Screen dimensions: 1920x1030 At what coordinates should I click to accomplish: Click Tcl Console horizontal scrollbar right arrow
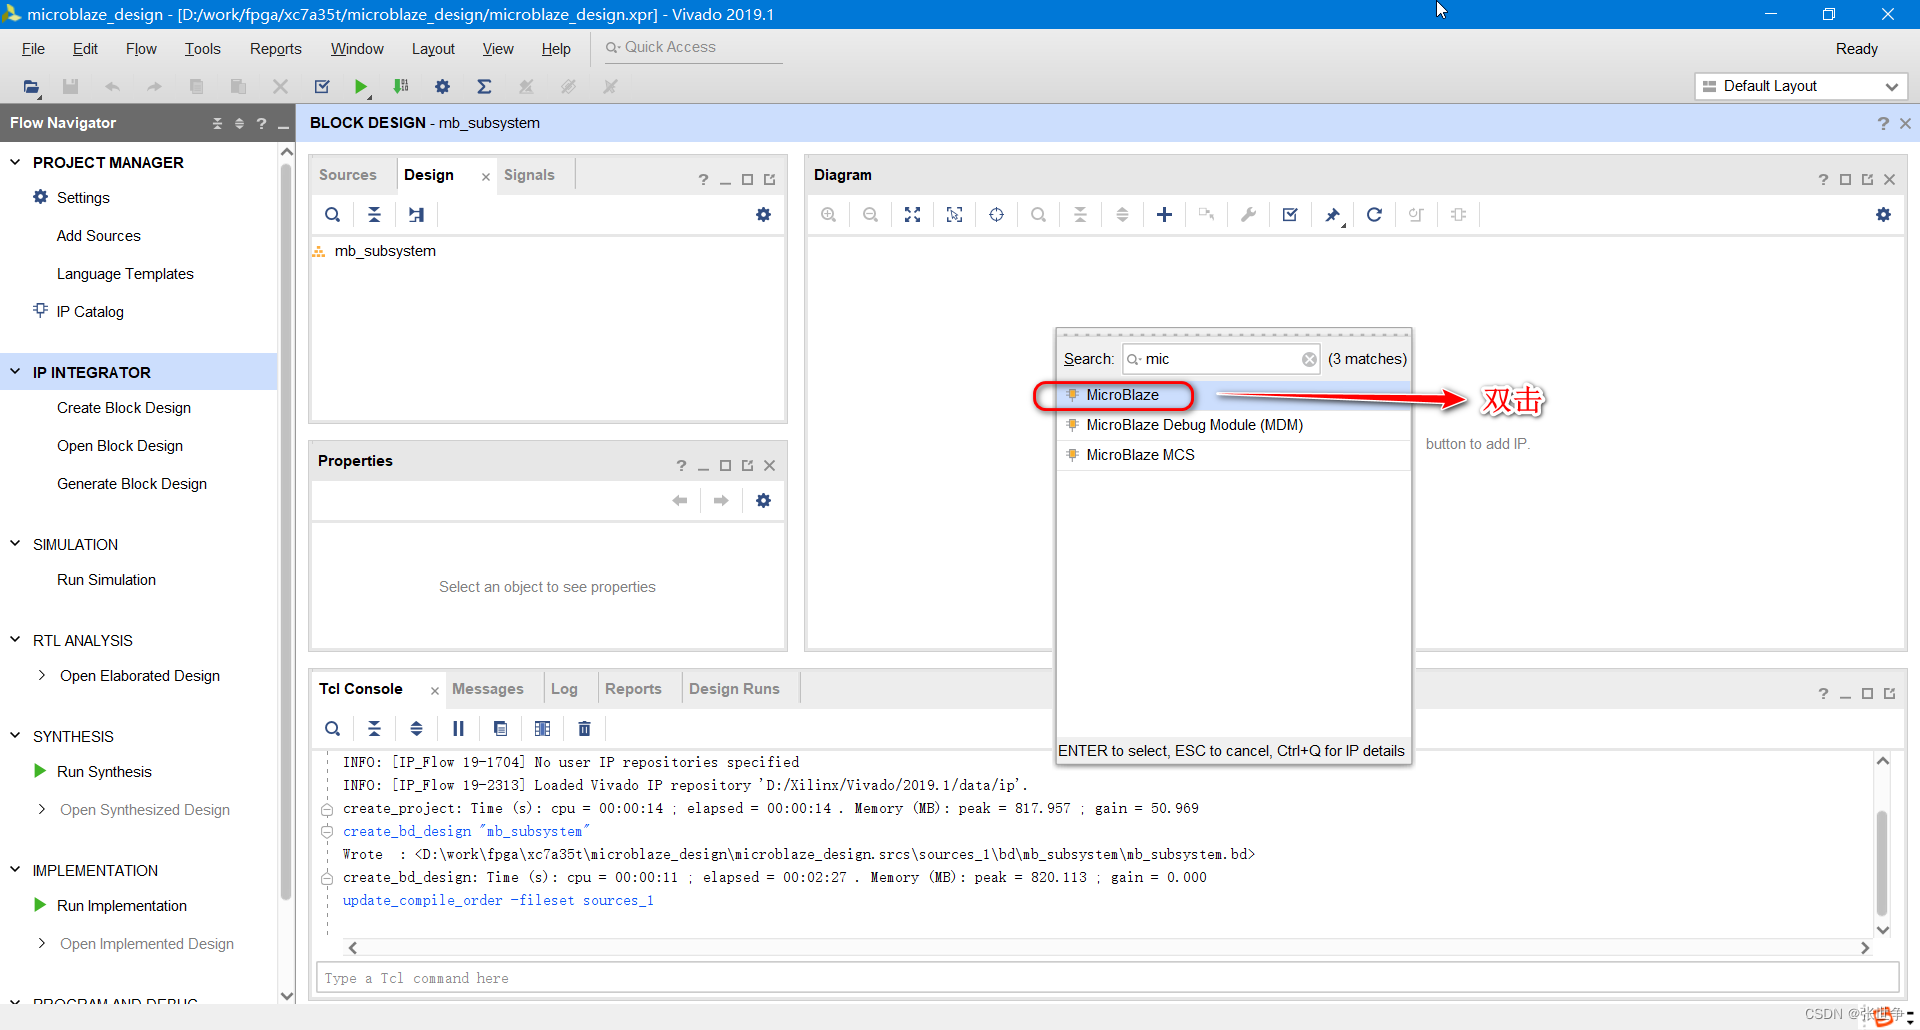point(1865,948)
